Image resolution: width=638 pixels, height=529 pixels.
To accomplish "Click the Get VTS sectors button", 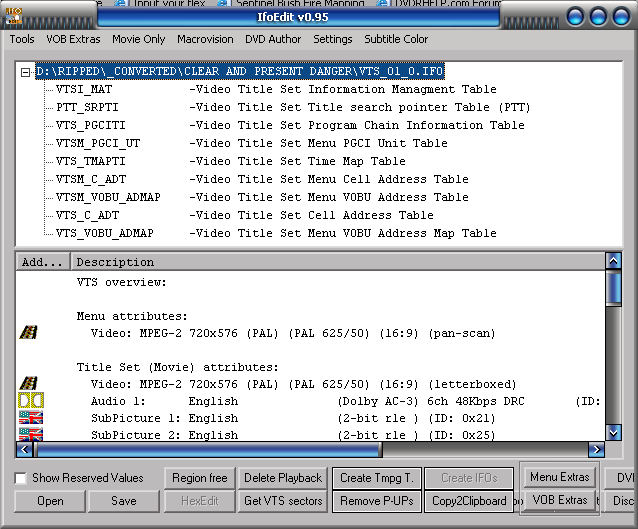I will pos(283,501).
